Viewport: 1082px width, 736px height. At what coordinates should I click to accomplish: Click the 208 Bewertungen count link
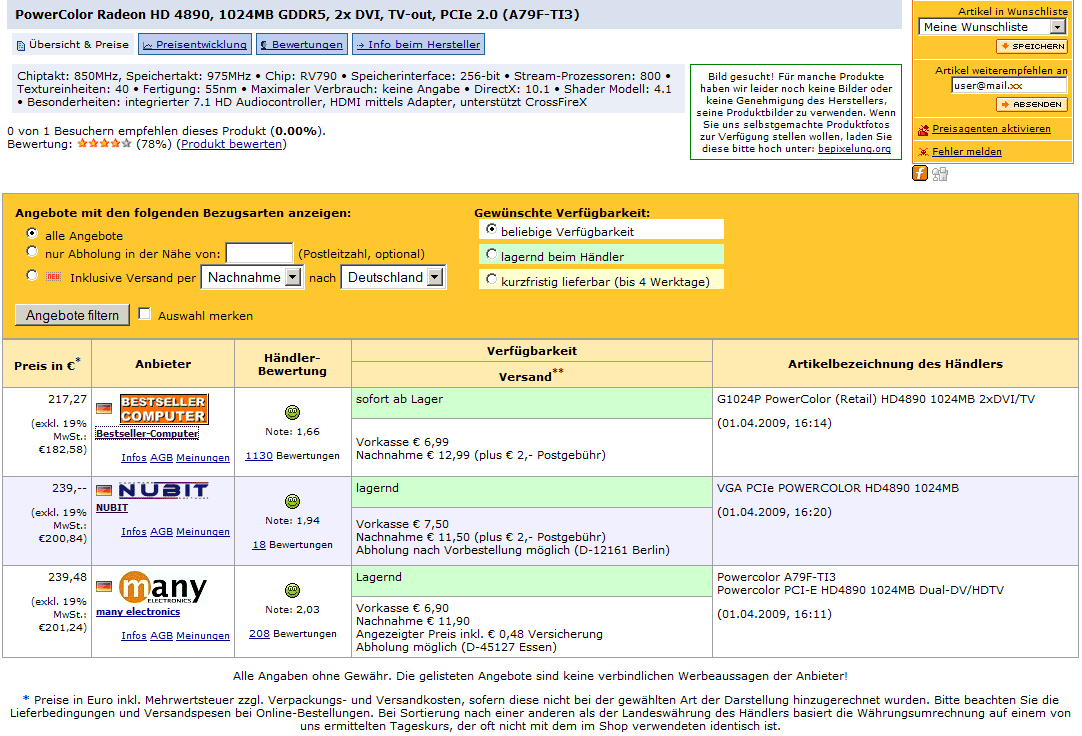coord(259,634)
